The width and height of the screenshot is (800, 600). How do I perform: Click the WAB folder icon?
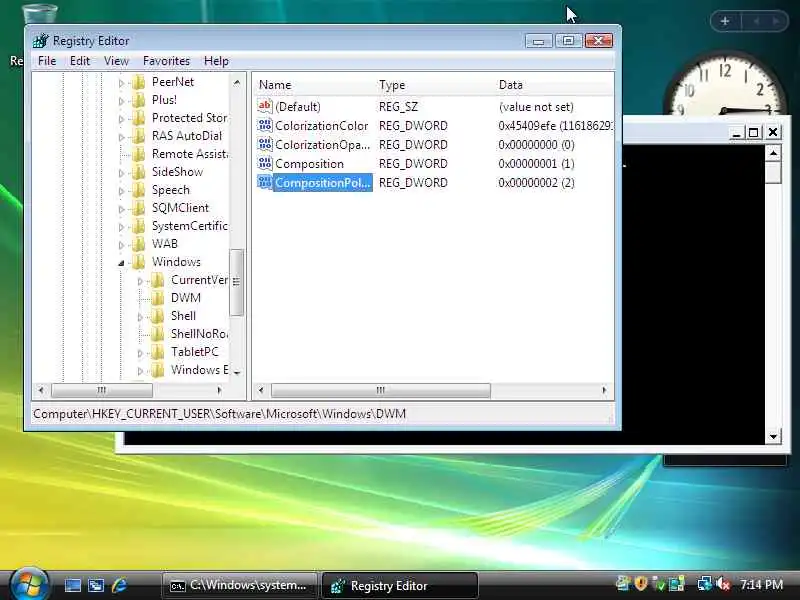[138, 244]
